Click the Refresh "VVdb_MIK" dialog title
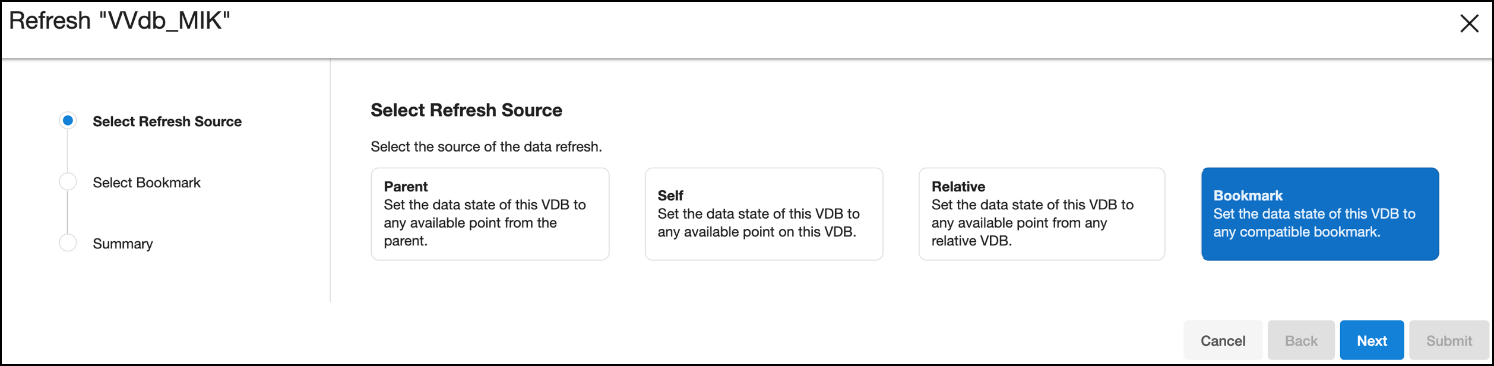This screenshot has height=366, width=1494. [x=120, y=20]
